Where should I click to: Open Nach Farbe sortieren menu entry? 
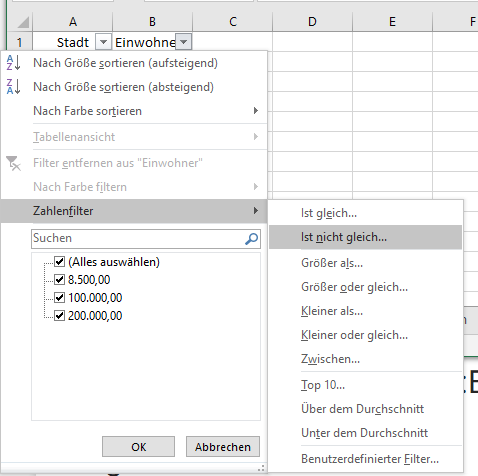134,111
